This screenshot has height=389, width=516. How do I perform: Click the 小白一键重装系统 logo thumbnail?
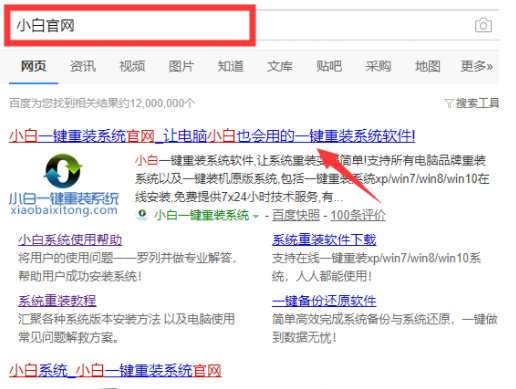point(63,185)
